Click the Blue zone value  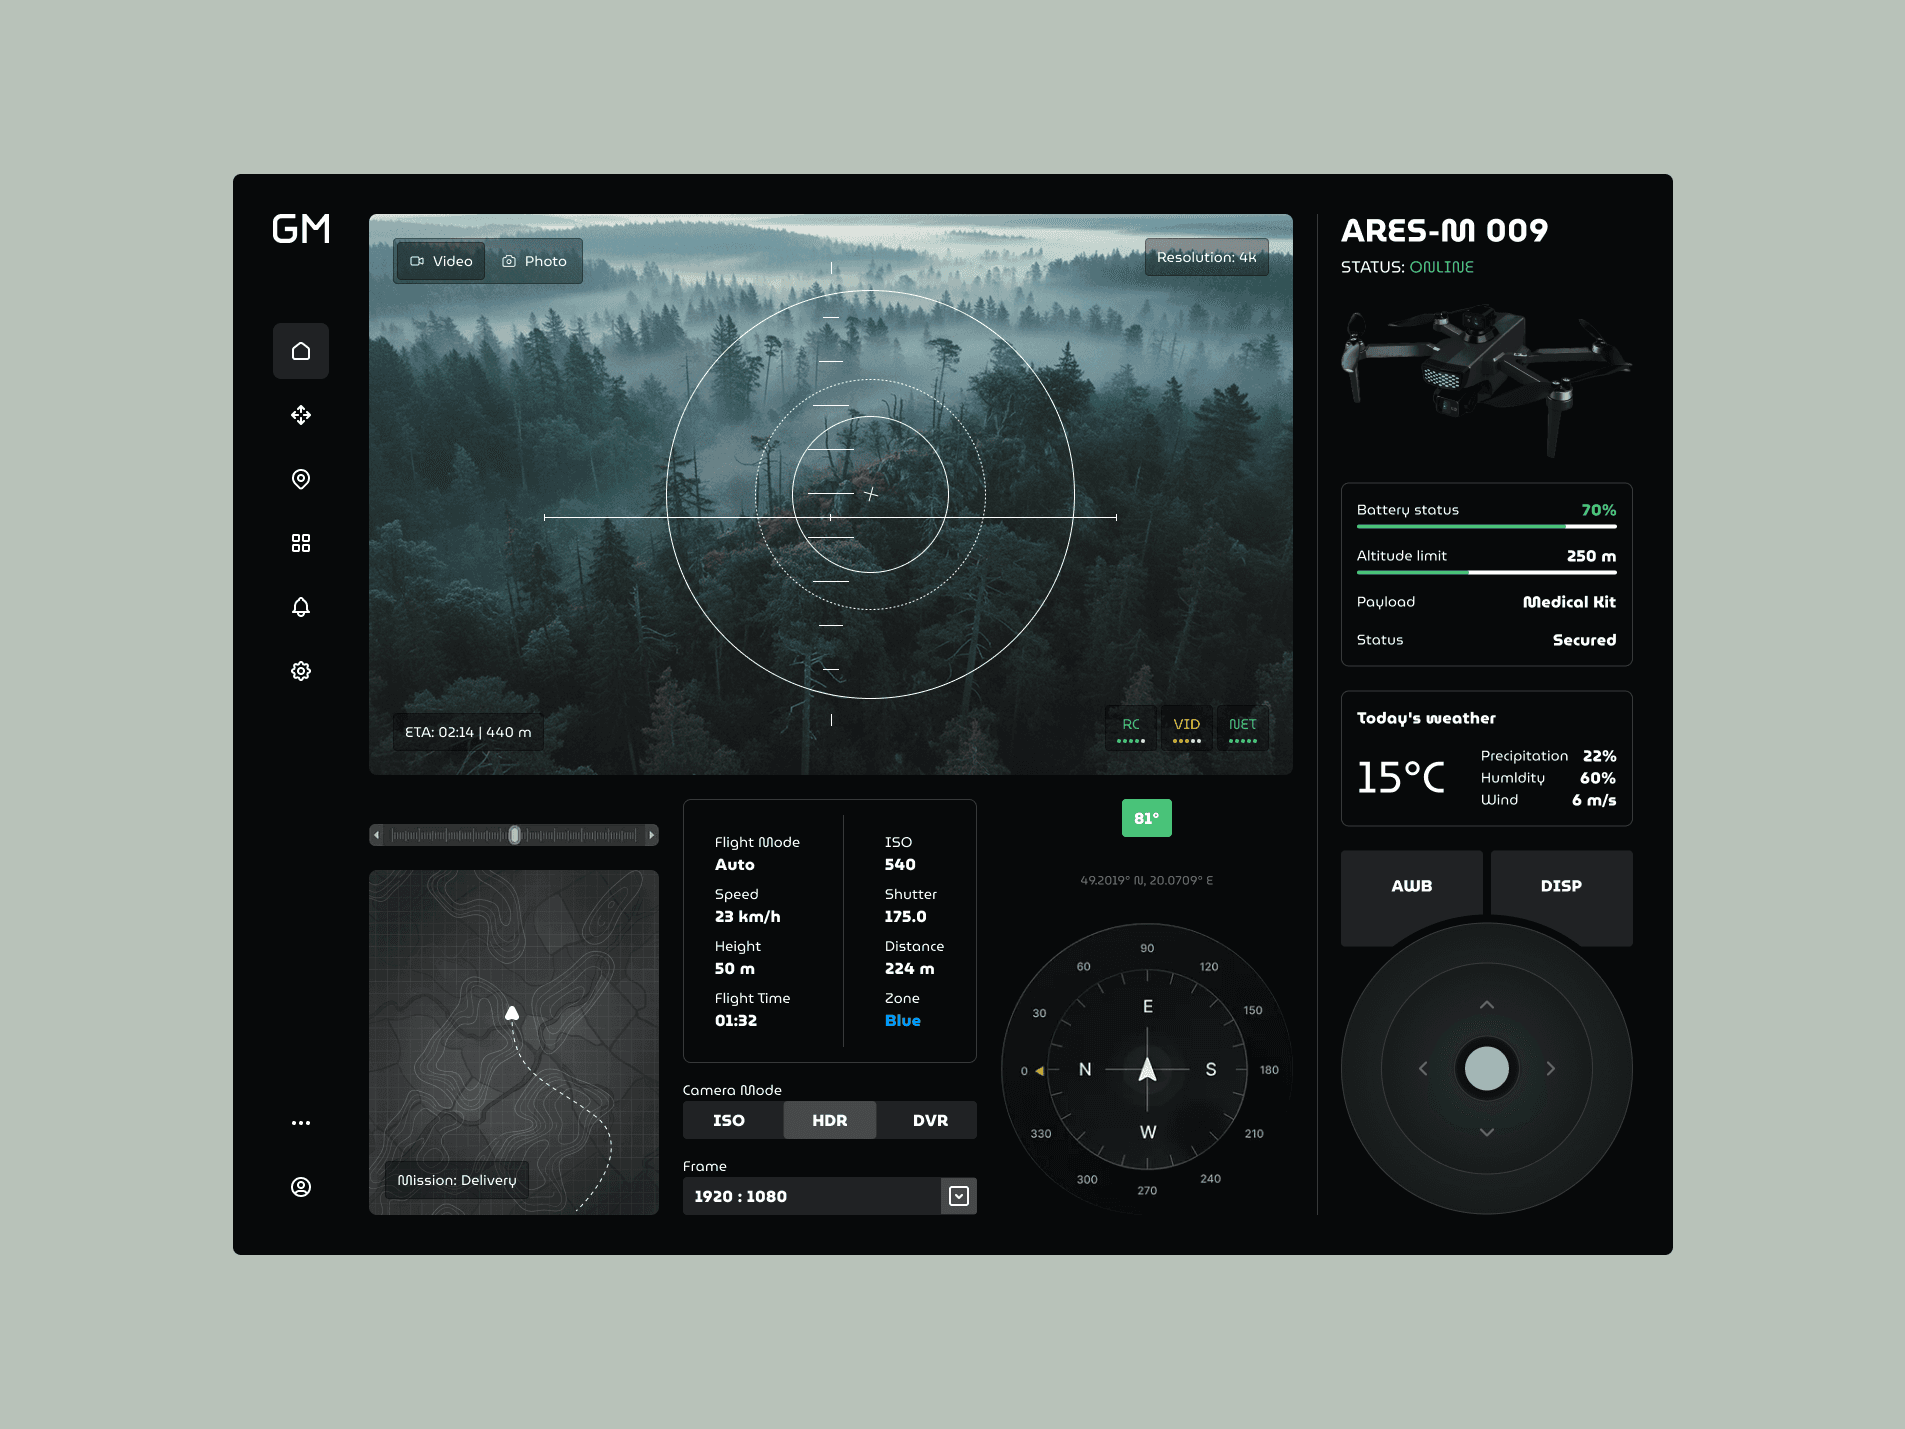[x=903, y=1020]
